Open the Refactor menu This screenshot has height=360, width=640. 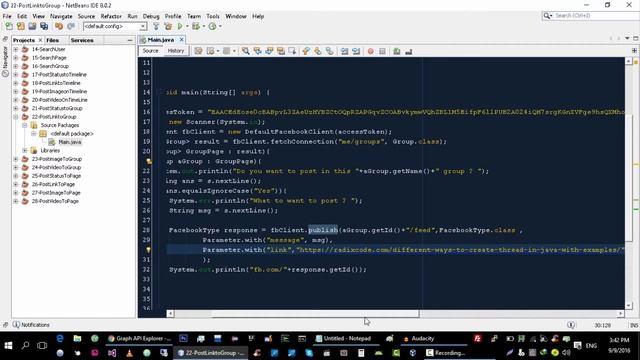(x=111, y=16)
